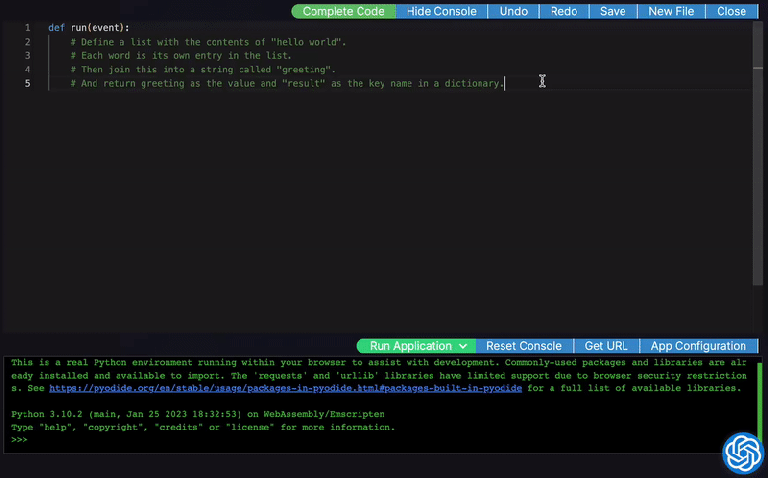Create a New File

point(671,11)
